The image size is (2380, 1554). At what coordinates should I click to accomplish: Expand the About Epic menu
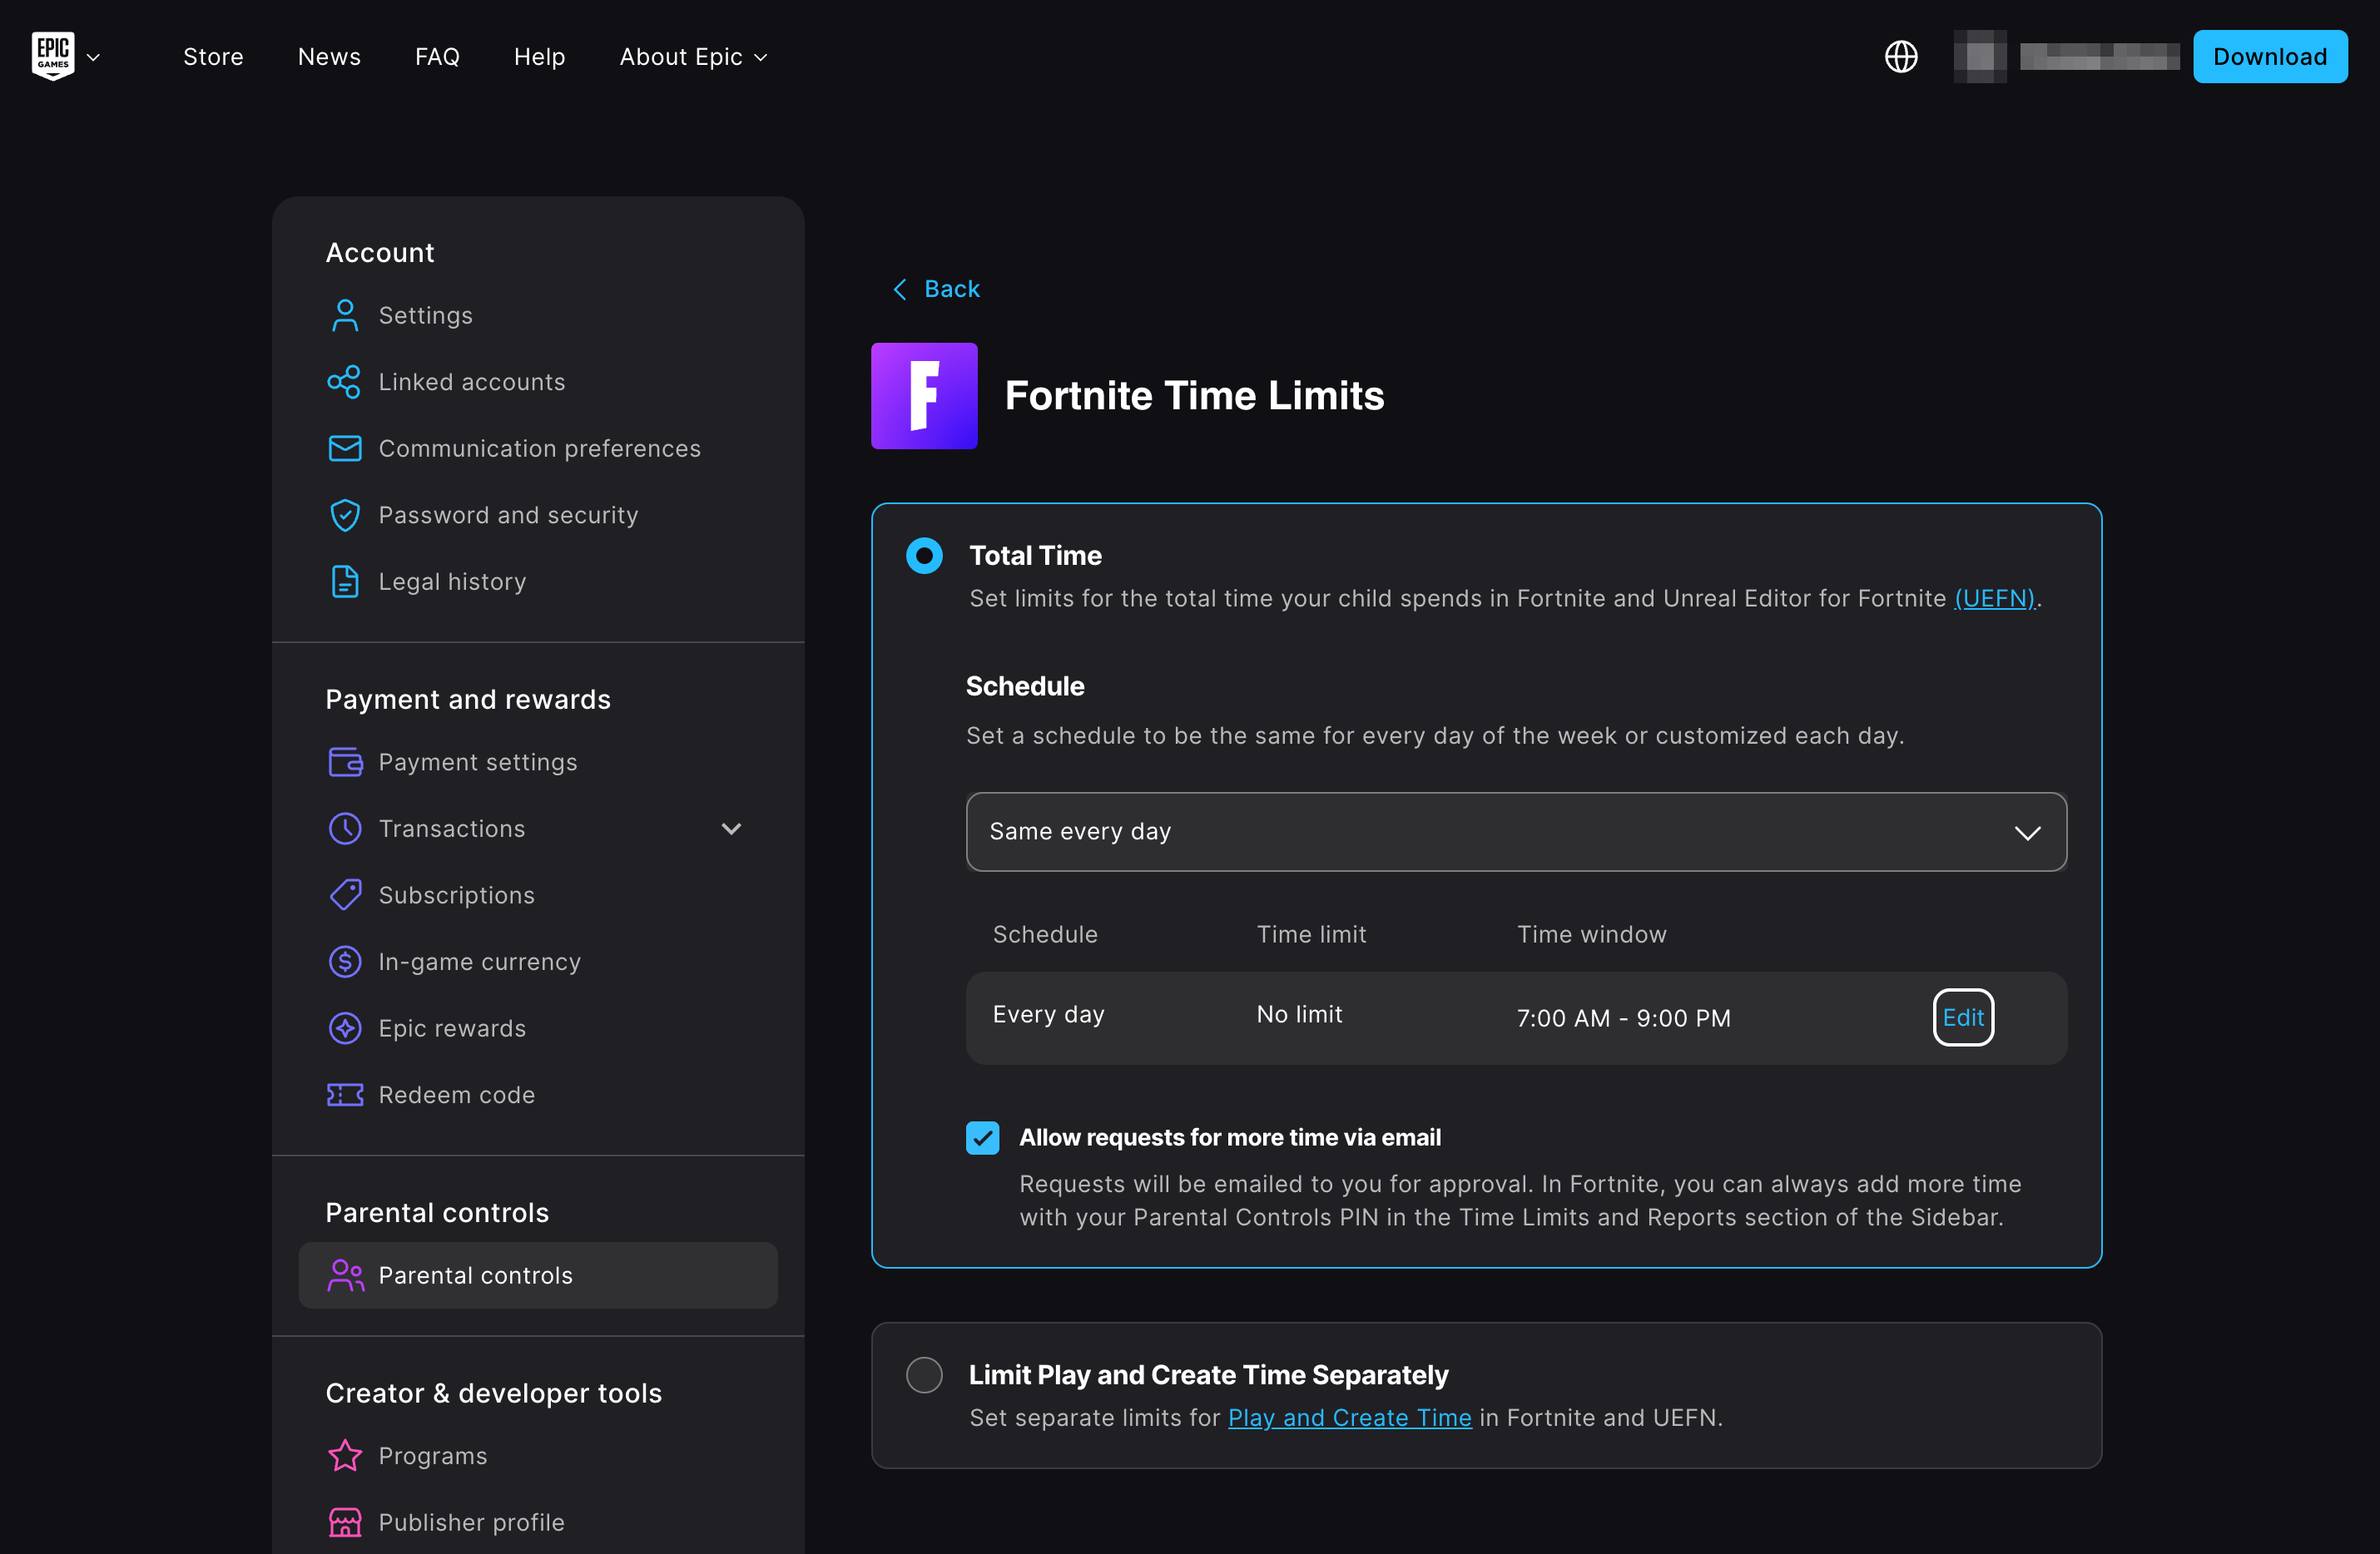[693, 57]
